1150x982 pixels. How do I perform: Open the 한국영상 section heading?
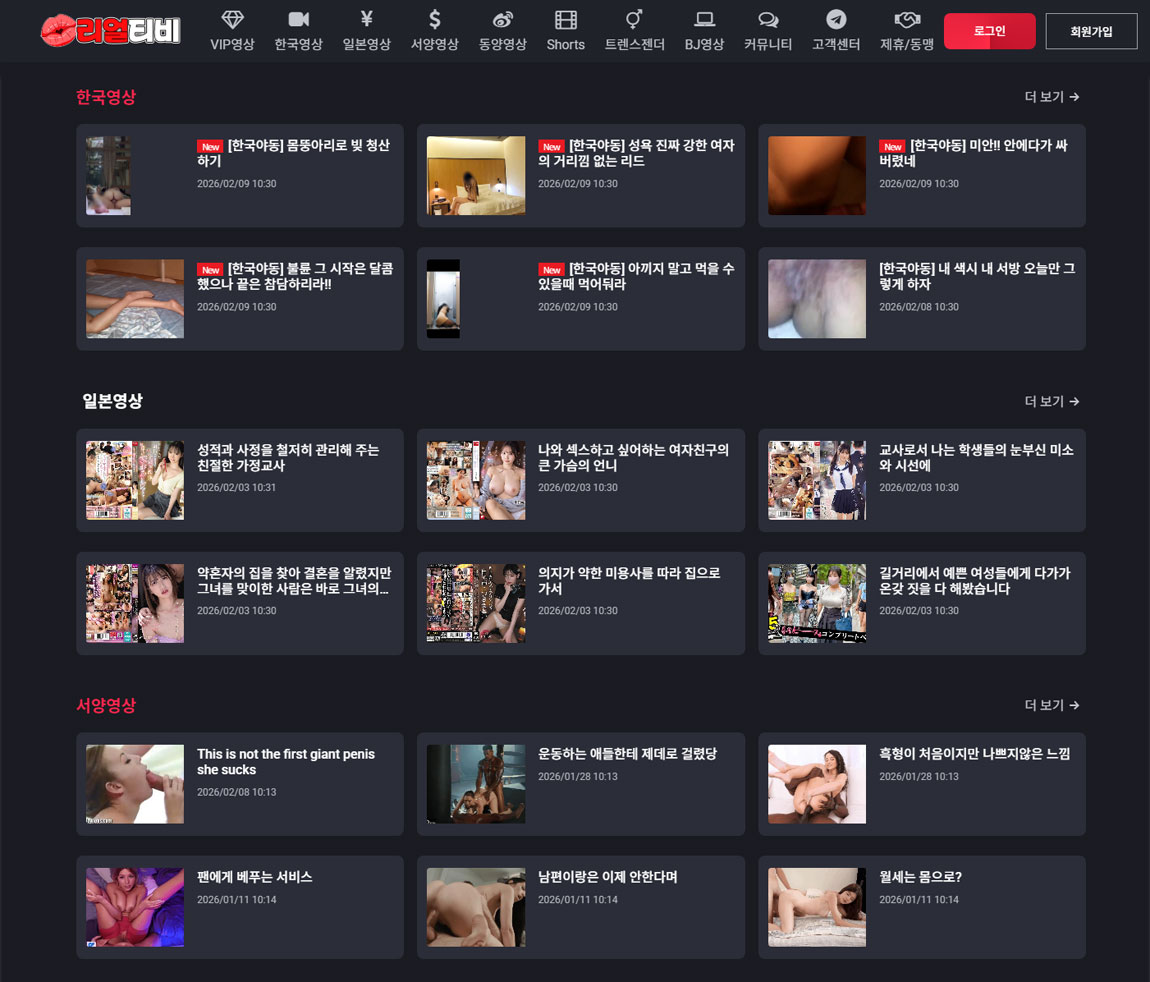click(x=106, y=97)
